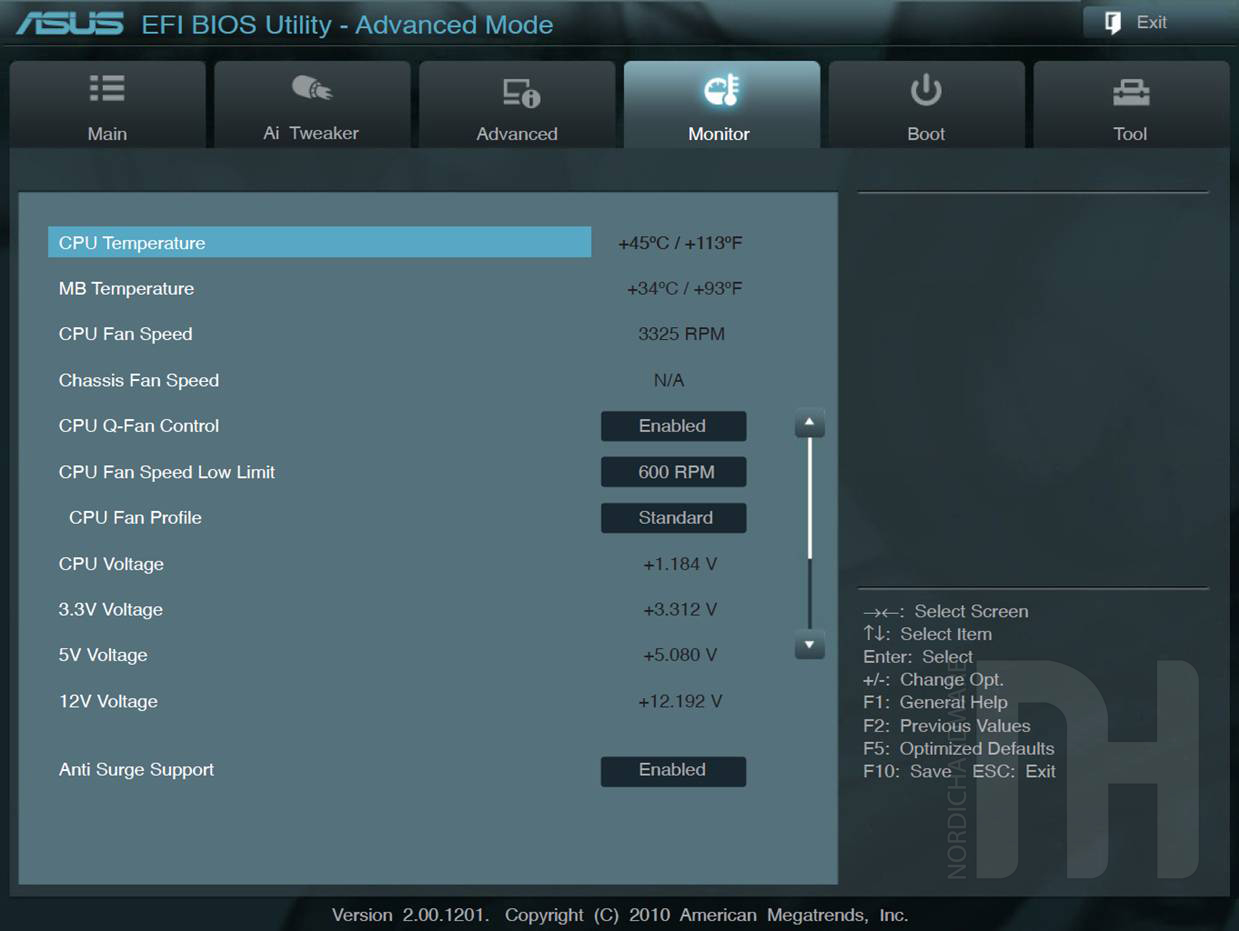This screenshot has height=931, width=1239.
Task: Click the Monitor thermometer icon
Action: pos(720,91)
